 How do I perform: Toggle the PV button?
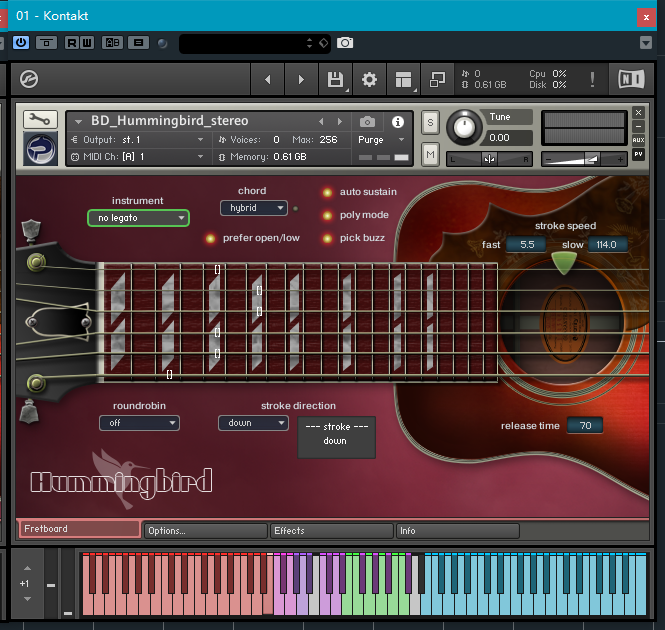pos(638,154)
